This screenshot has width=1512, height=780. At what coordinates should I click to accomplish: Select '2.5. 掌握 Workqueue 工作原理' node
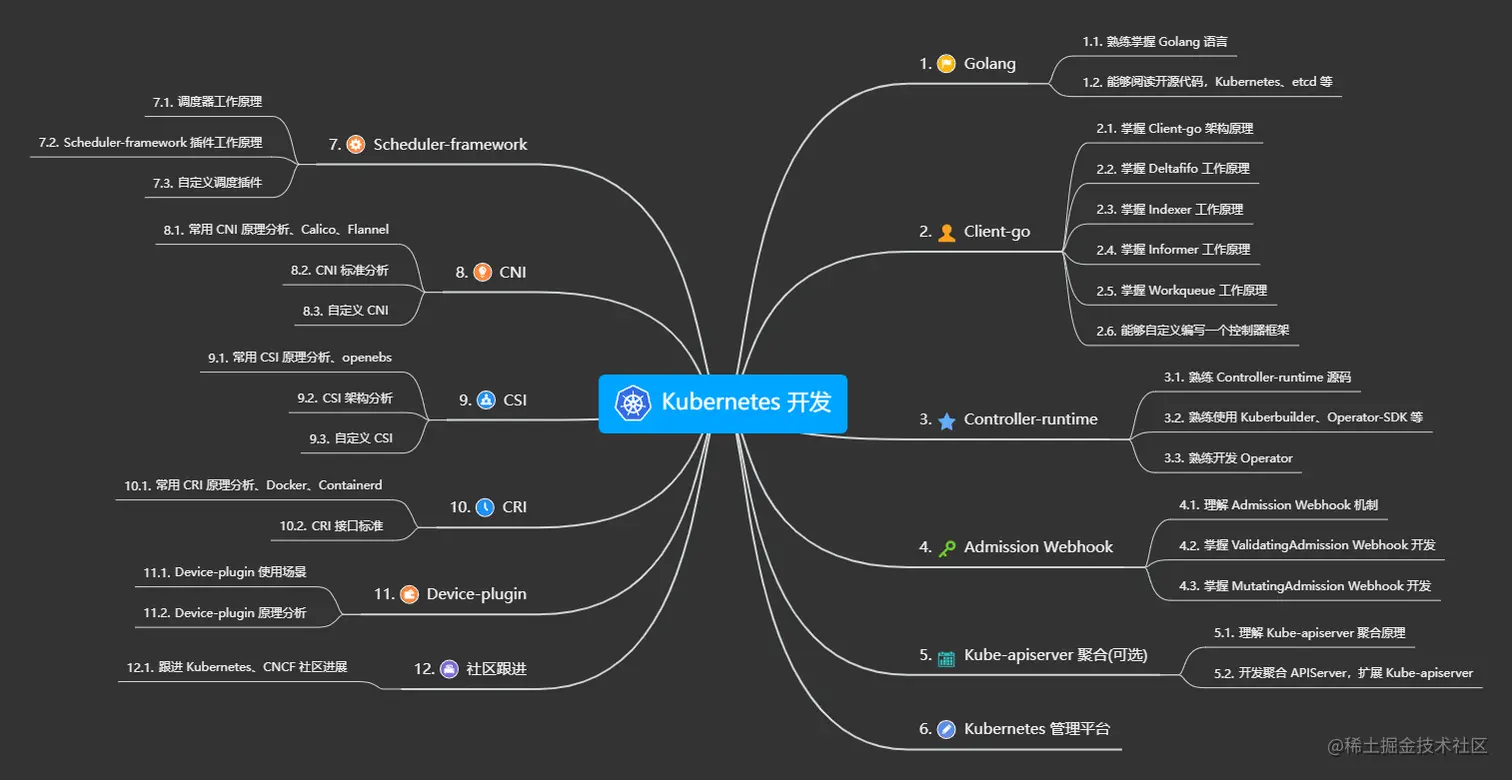[1181, 291]
